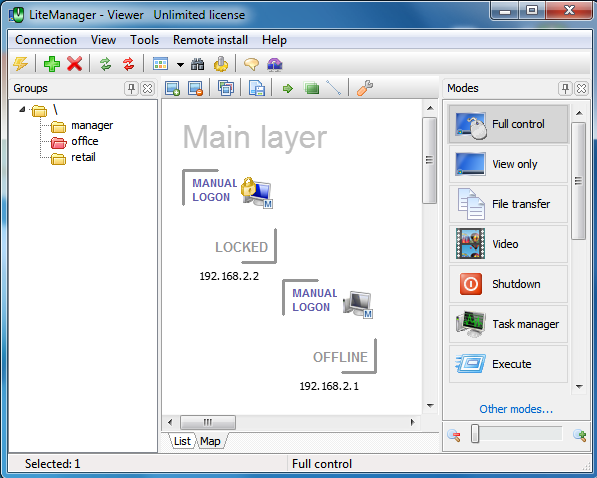Add a new connection with green plus
Image resolution: width=597 pixels, height=478 pixels.
click(x=52, y=64)
